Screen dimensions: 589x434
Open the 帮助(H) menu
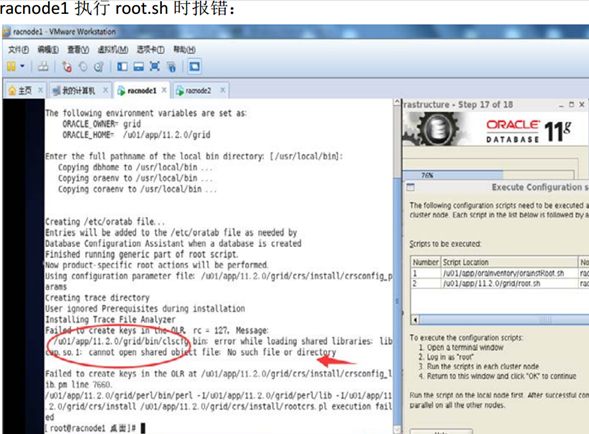point(184,49)
